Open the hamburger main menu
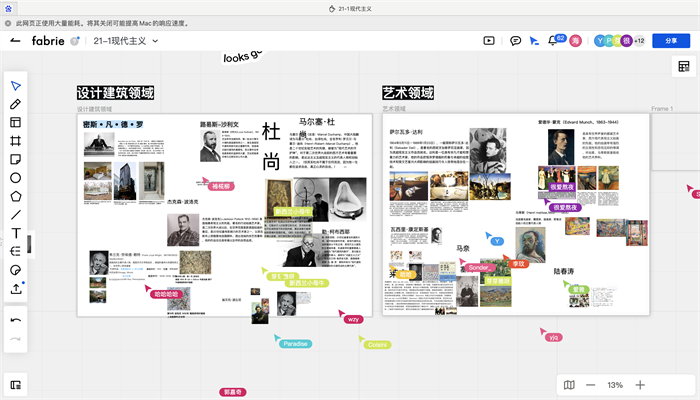700x400 pixels. pos(15,41)
